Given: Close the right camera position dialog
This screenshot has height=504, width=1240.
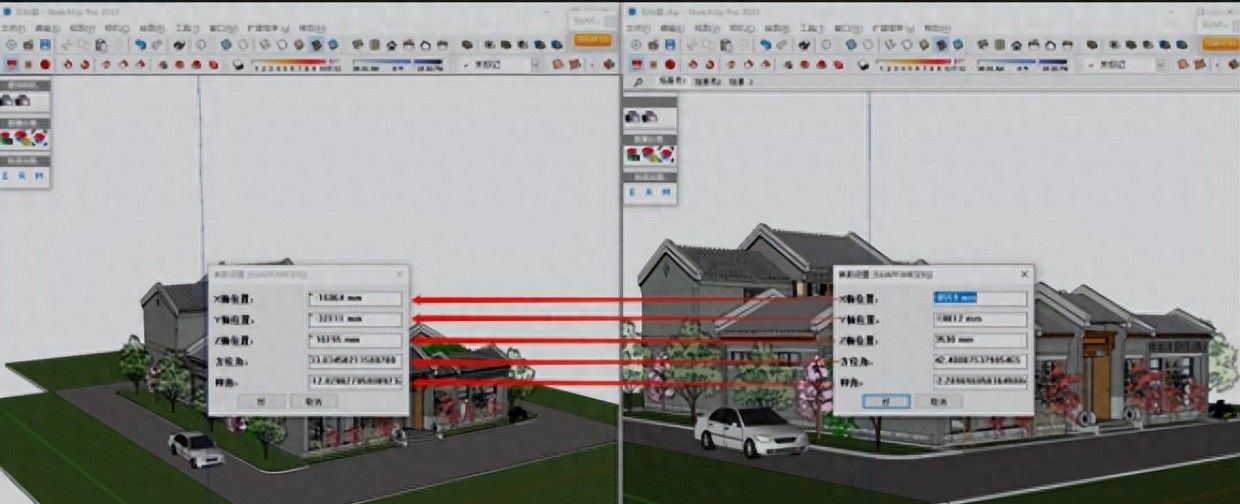Looking at the screenshot, I should tap(1023, 272).
